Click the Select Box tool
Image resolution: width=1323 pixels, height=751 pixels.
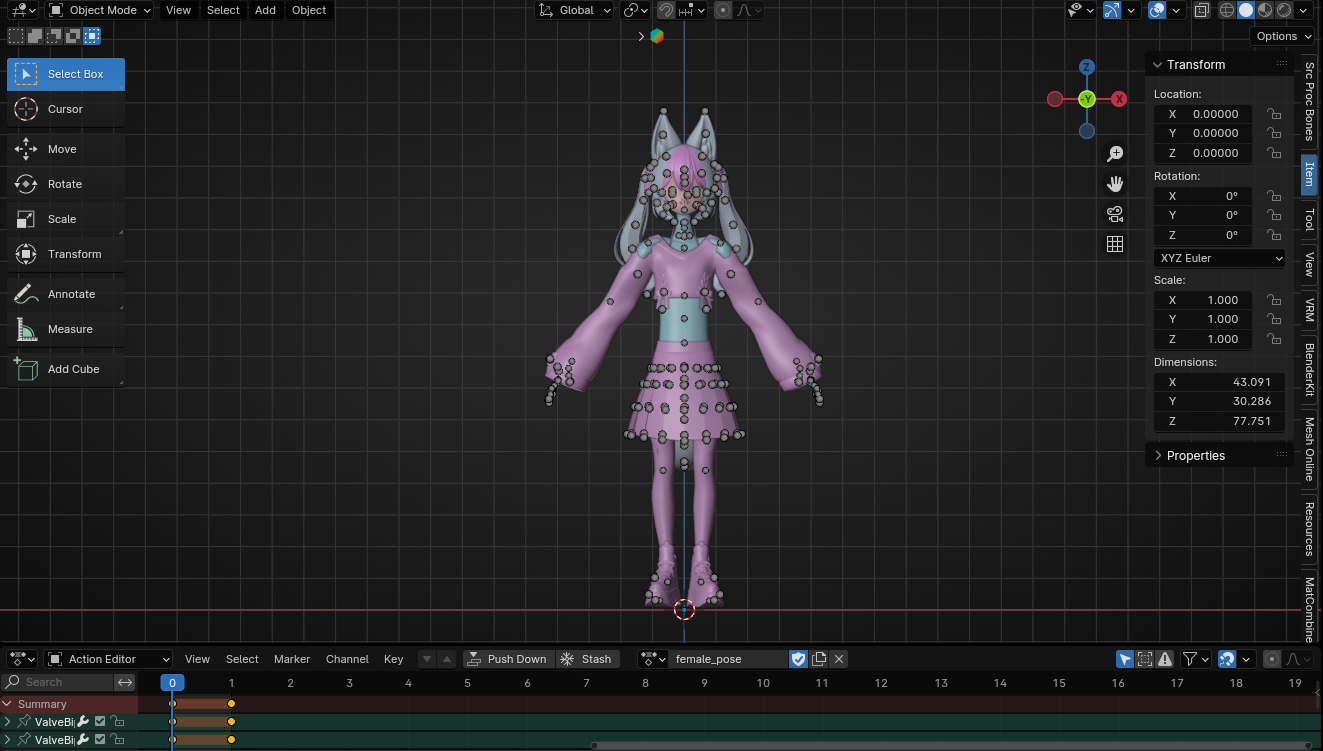[66, 74]
